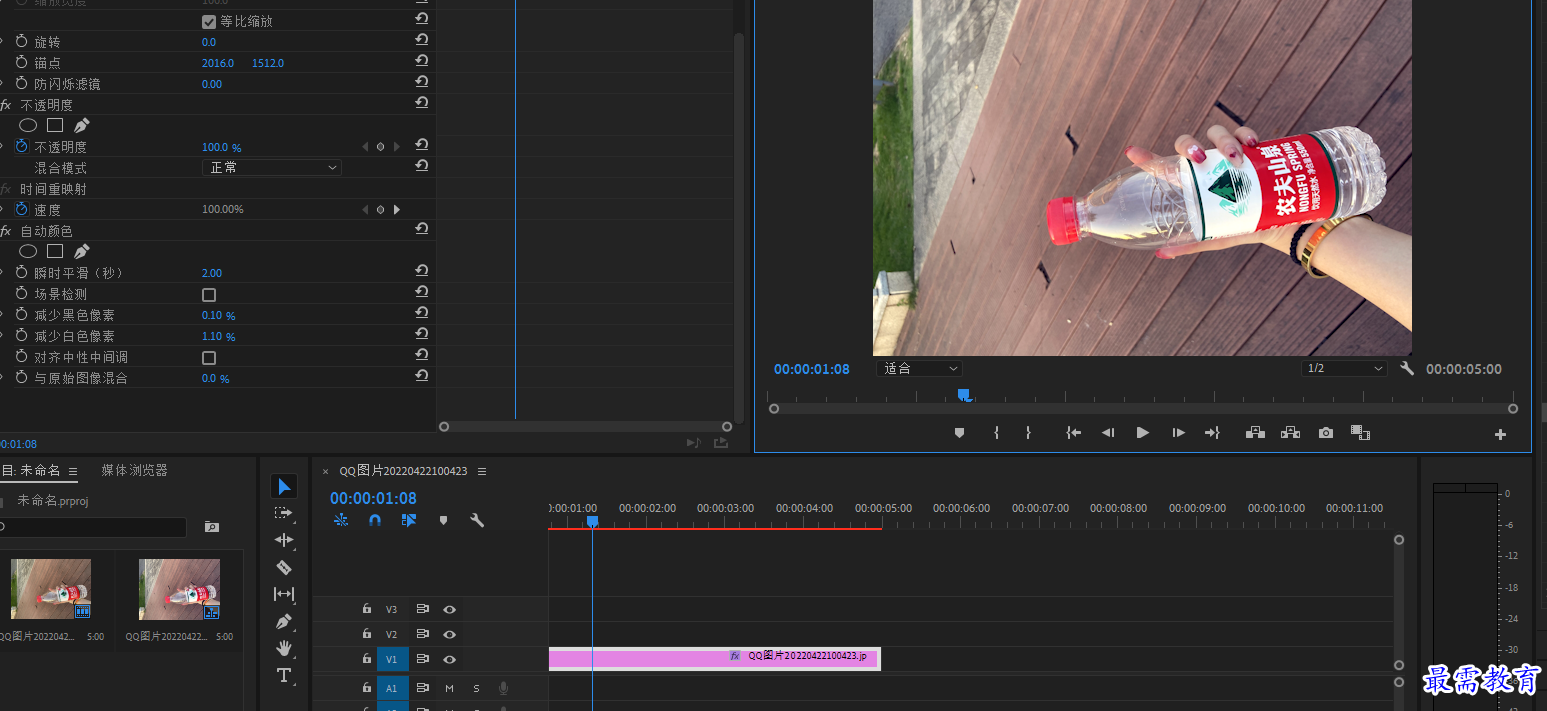Select the Track Select Forward tool
Image resolution: width=1547 pixels, height=711 pixels.
pos(284,513)
